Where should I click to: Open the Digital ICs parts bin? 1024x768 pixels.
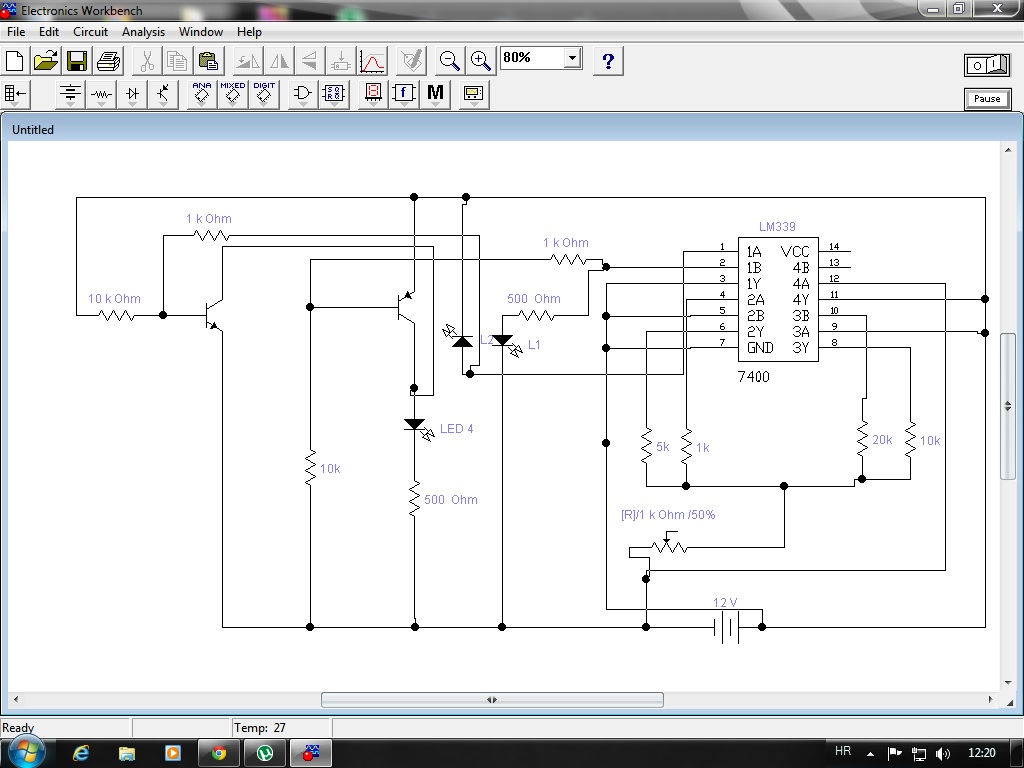[x=264, y=95]
